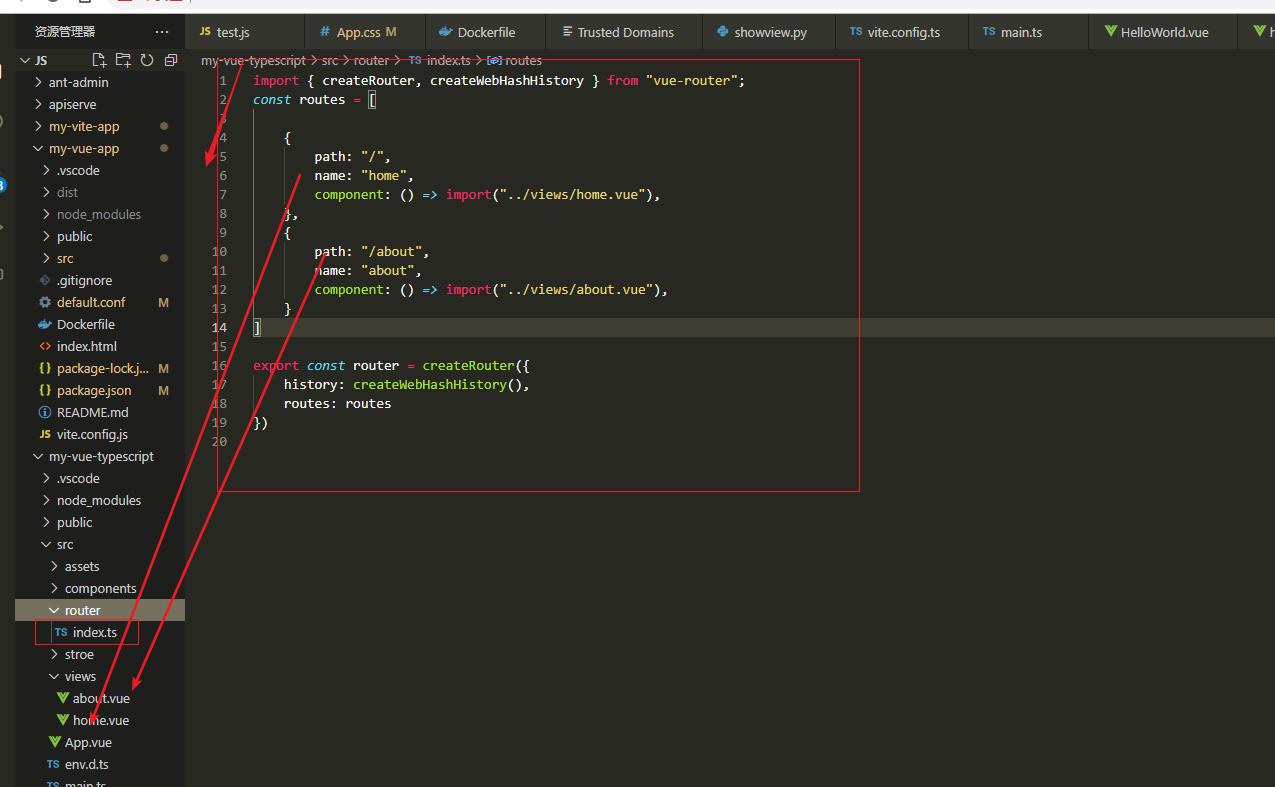Switch to the HelloWorld.vue tab
This screenshot has width=1275, height=787.
(1163, 32)
